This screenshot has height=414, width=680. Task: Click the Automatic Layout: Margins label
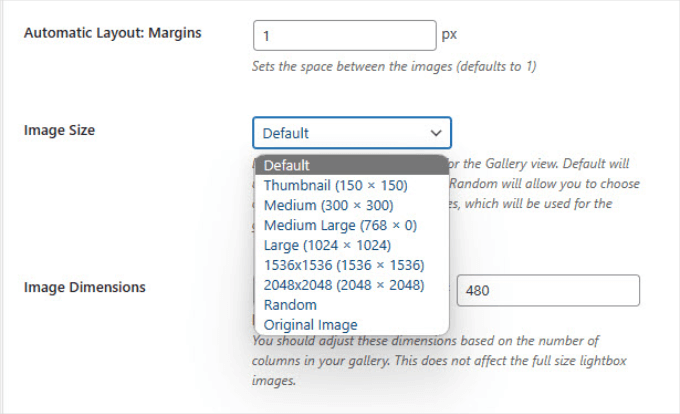click(112, 33)
